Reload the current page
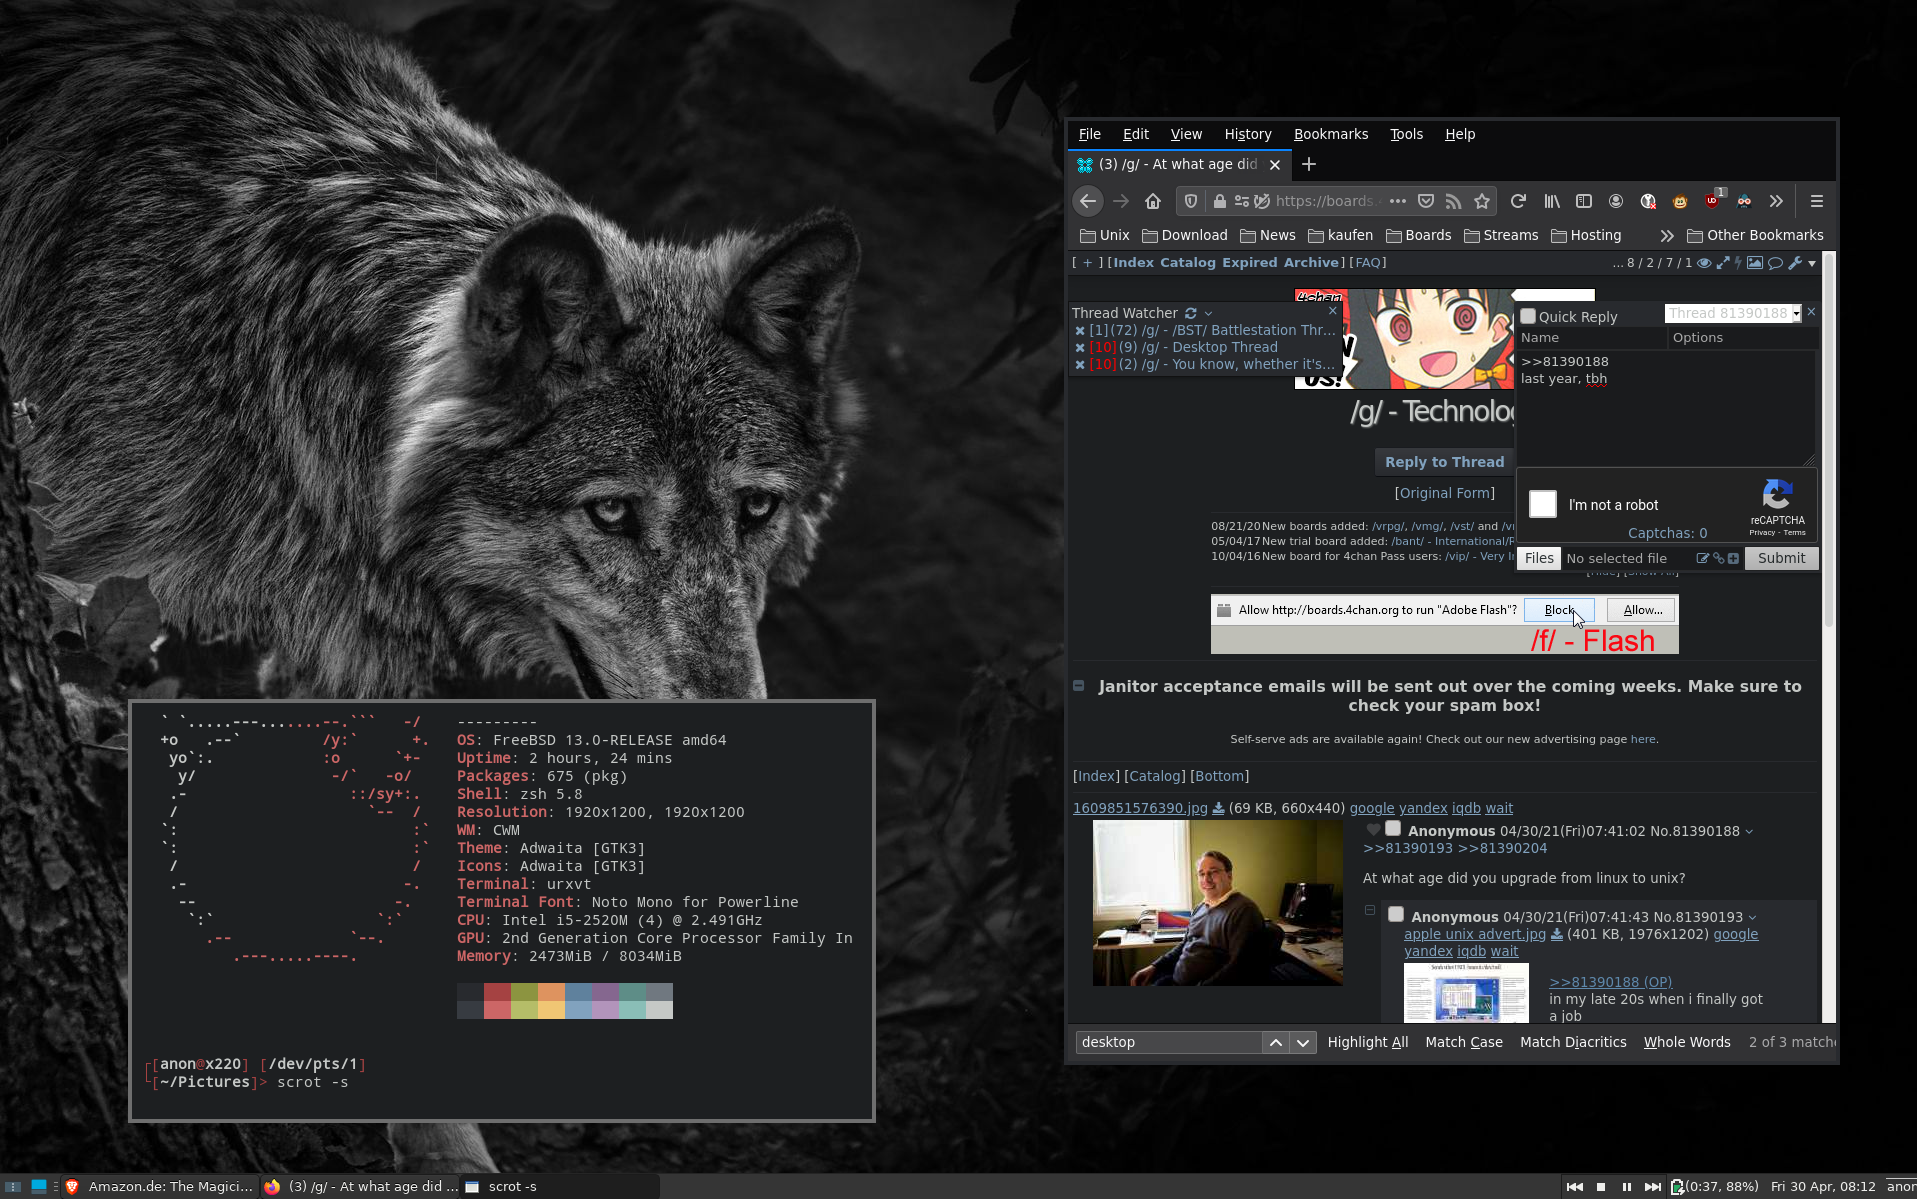 [1518, 201]
